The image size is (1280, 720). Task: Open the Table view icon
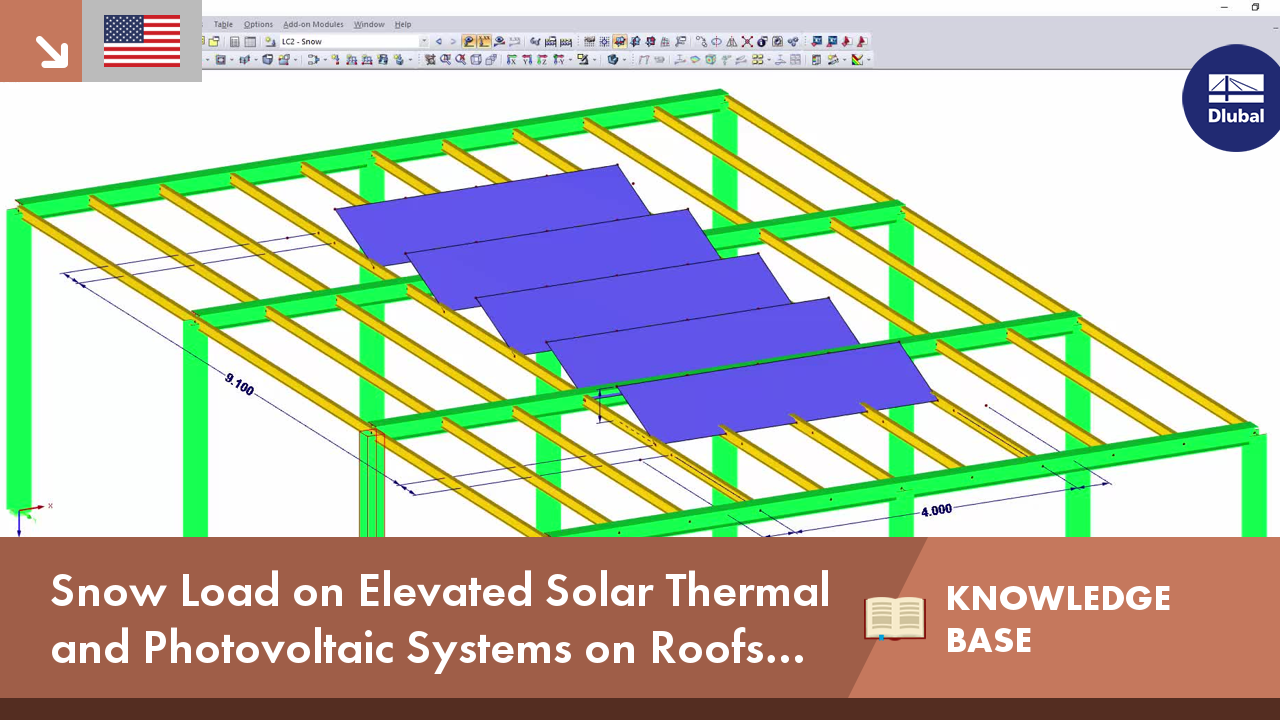[x=250, y=41]
